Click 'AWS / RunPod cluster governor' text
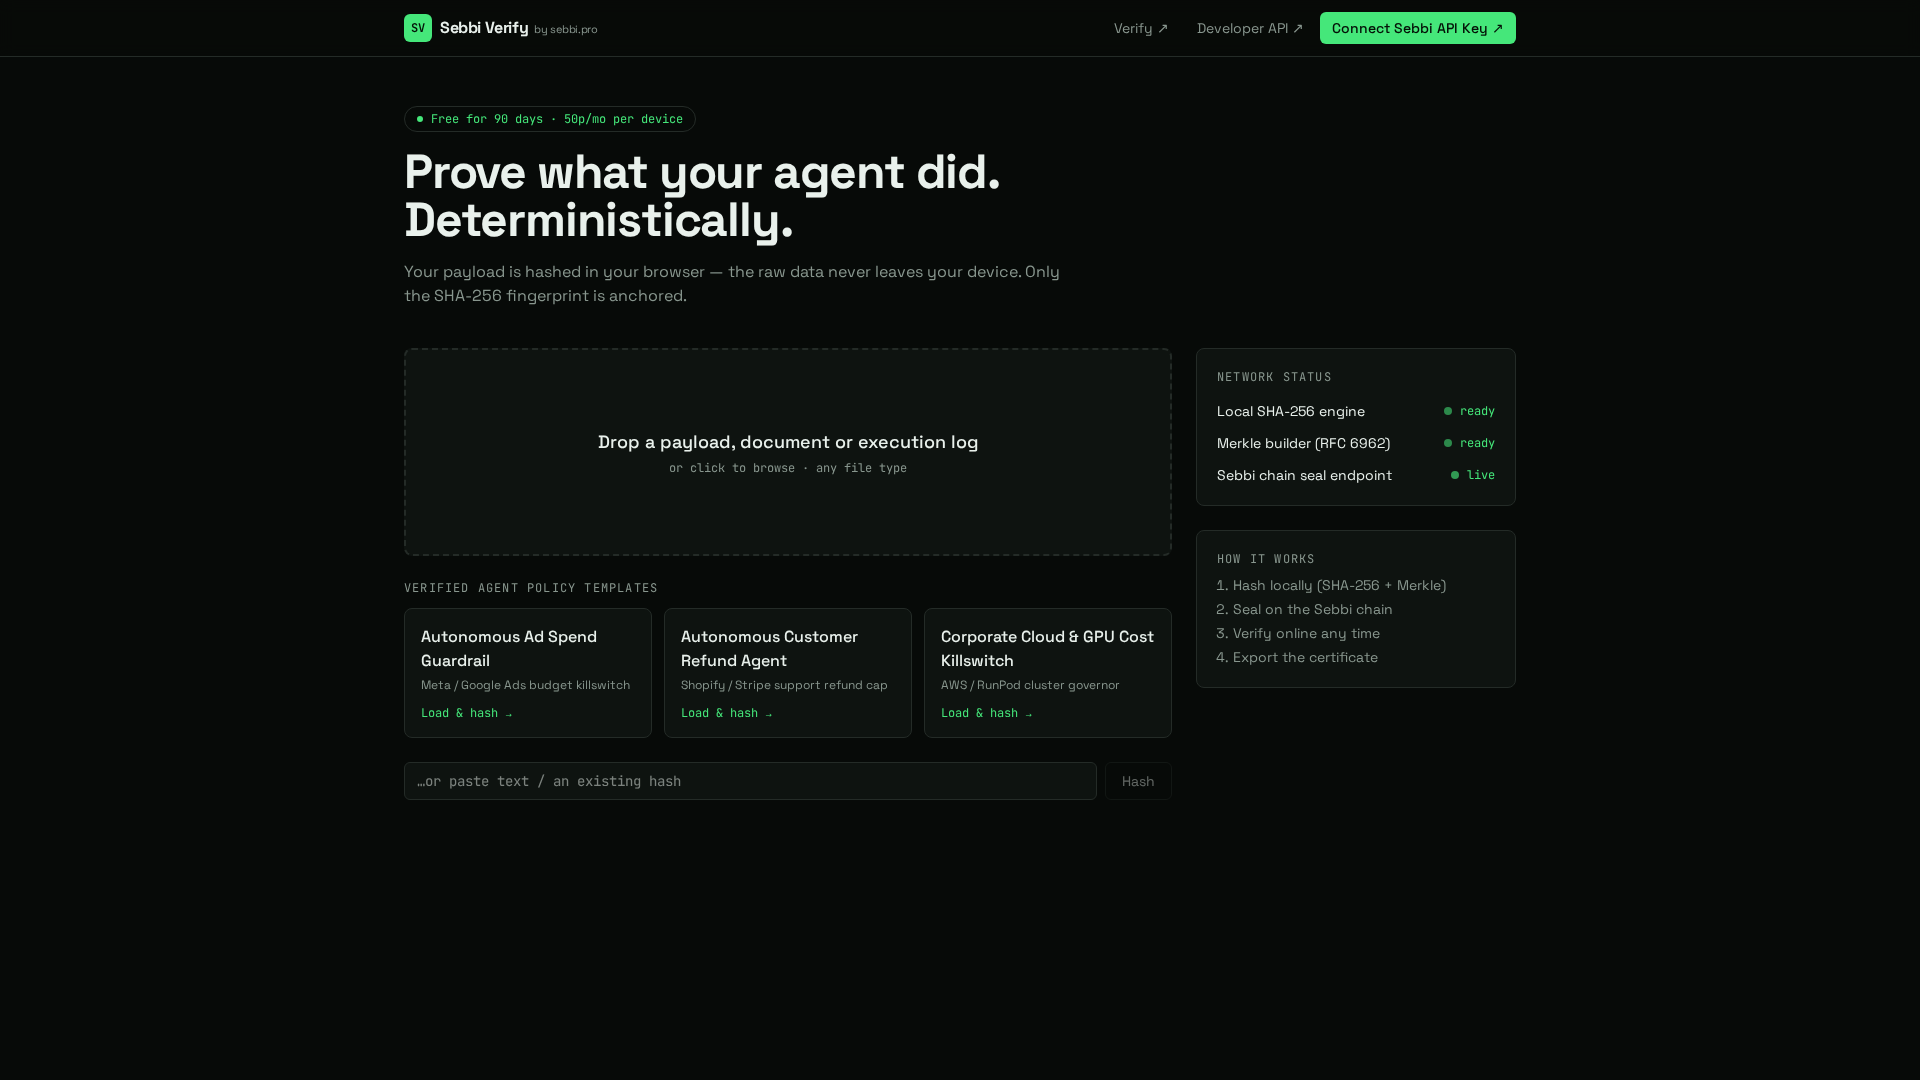This screenshot has height=1080, width=1920. coord(1030,685)
